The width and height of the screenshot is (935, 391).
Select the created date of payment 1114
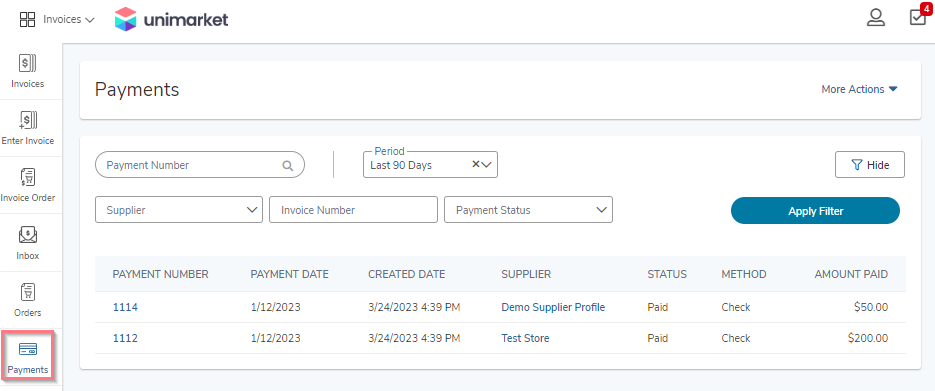pyautogui.click(x=414, y=308)
